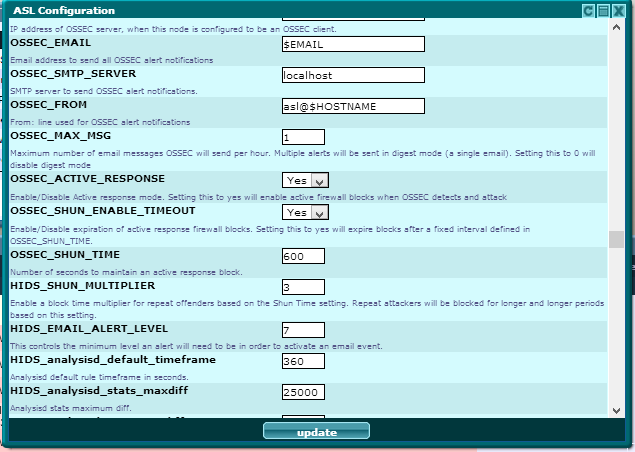Click 'Number of seconds to maintain' description
The width and height of the screenshot is (635, 452).
click(126, 272)
